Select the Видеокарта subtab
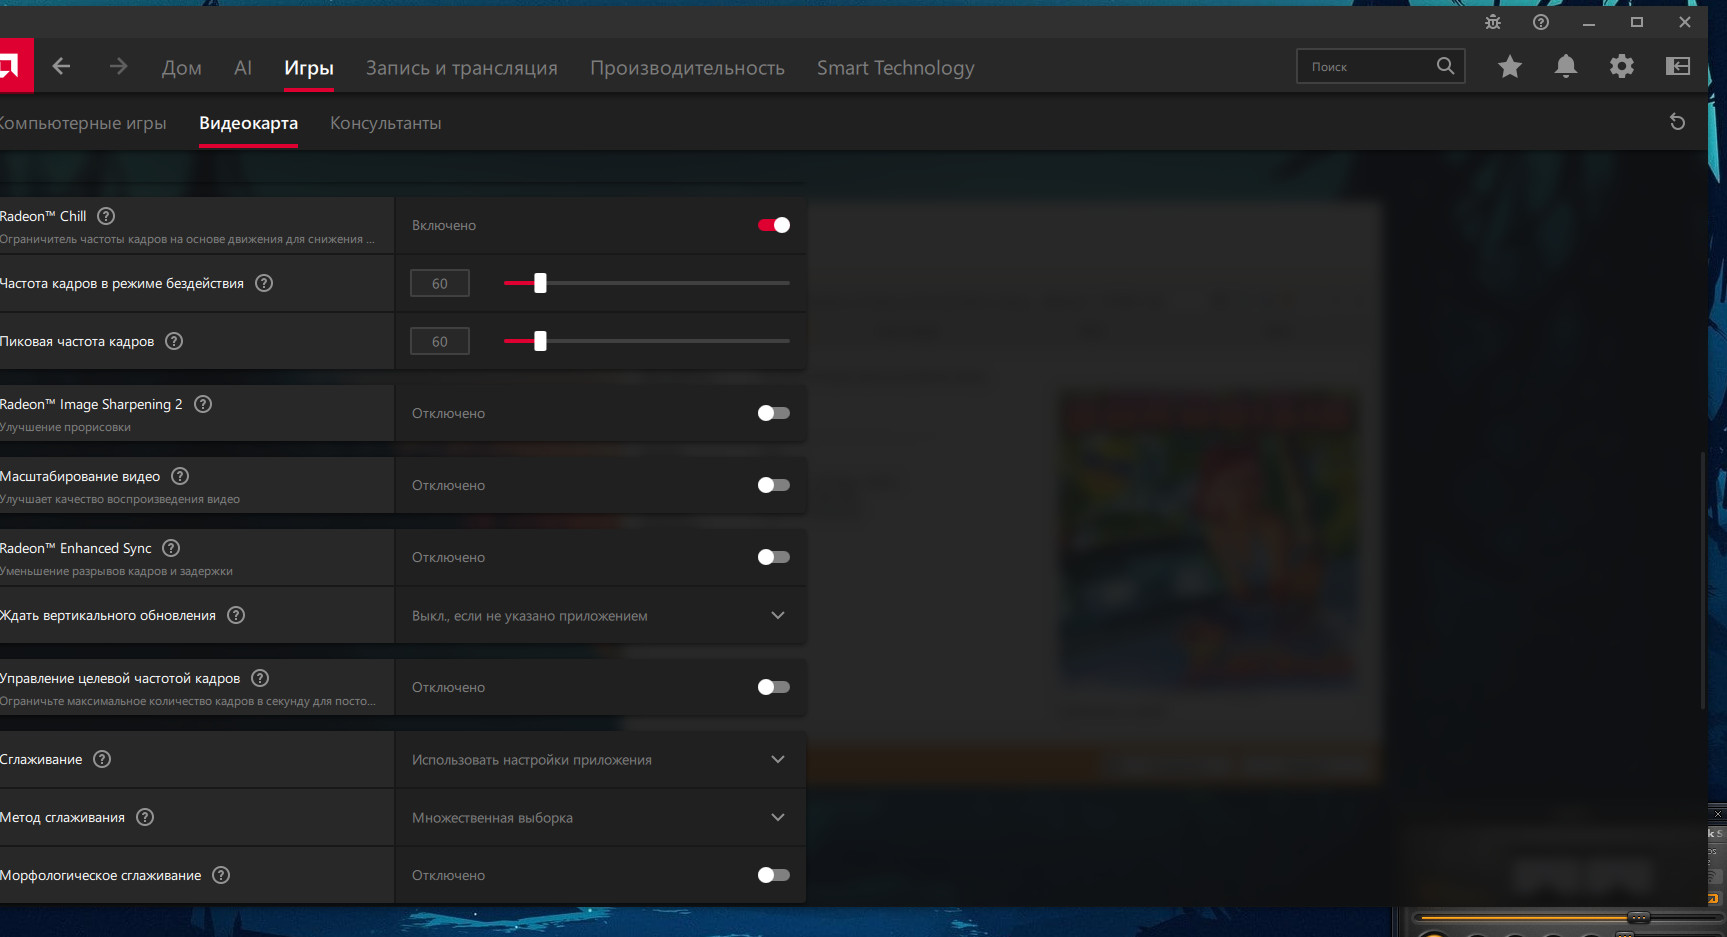The width and height of the screenshot is (1727, 937). click(x=248, y=123)
